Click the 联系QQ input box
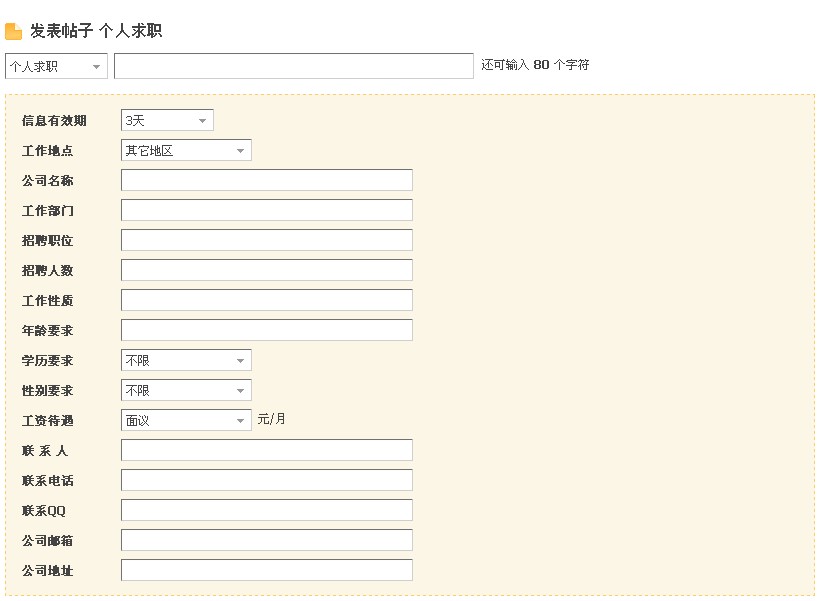This screenshot has height=601, width=822. (x=266, y=511)
